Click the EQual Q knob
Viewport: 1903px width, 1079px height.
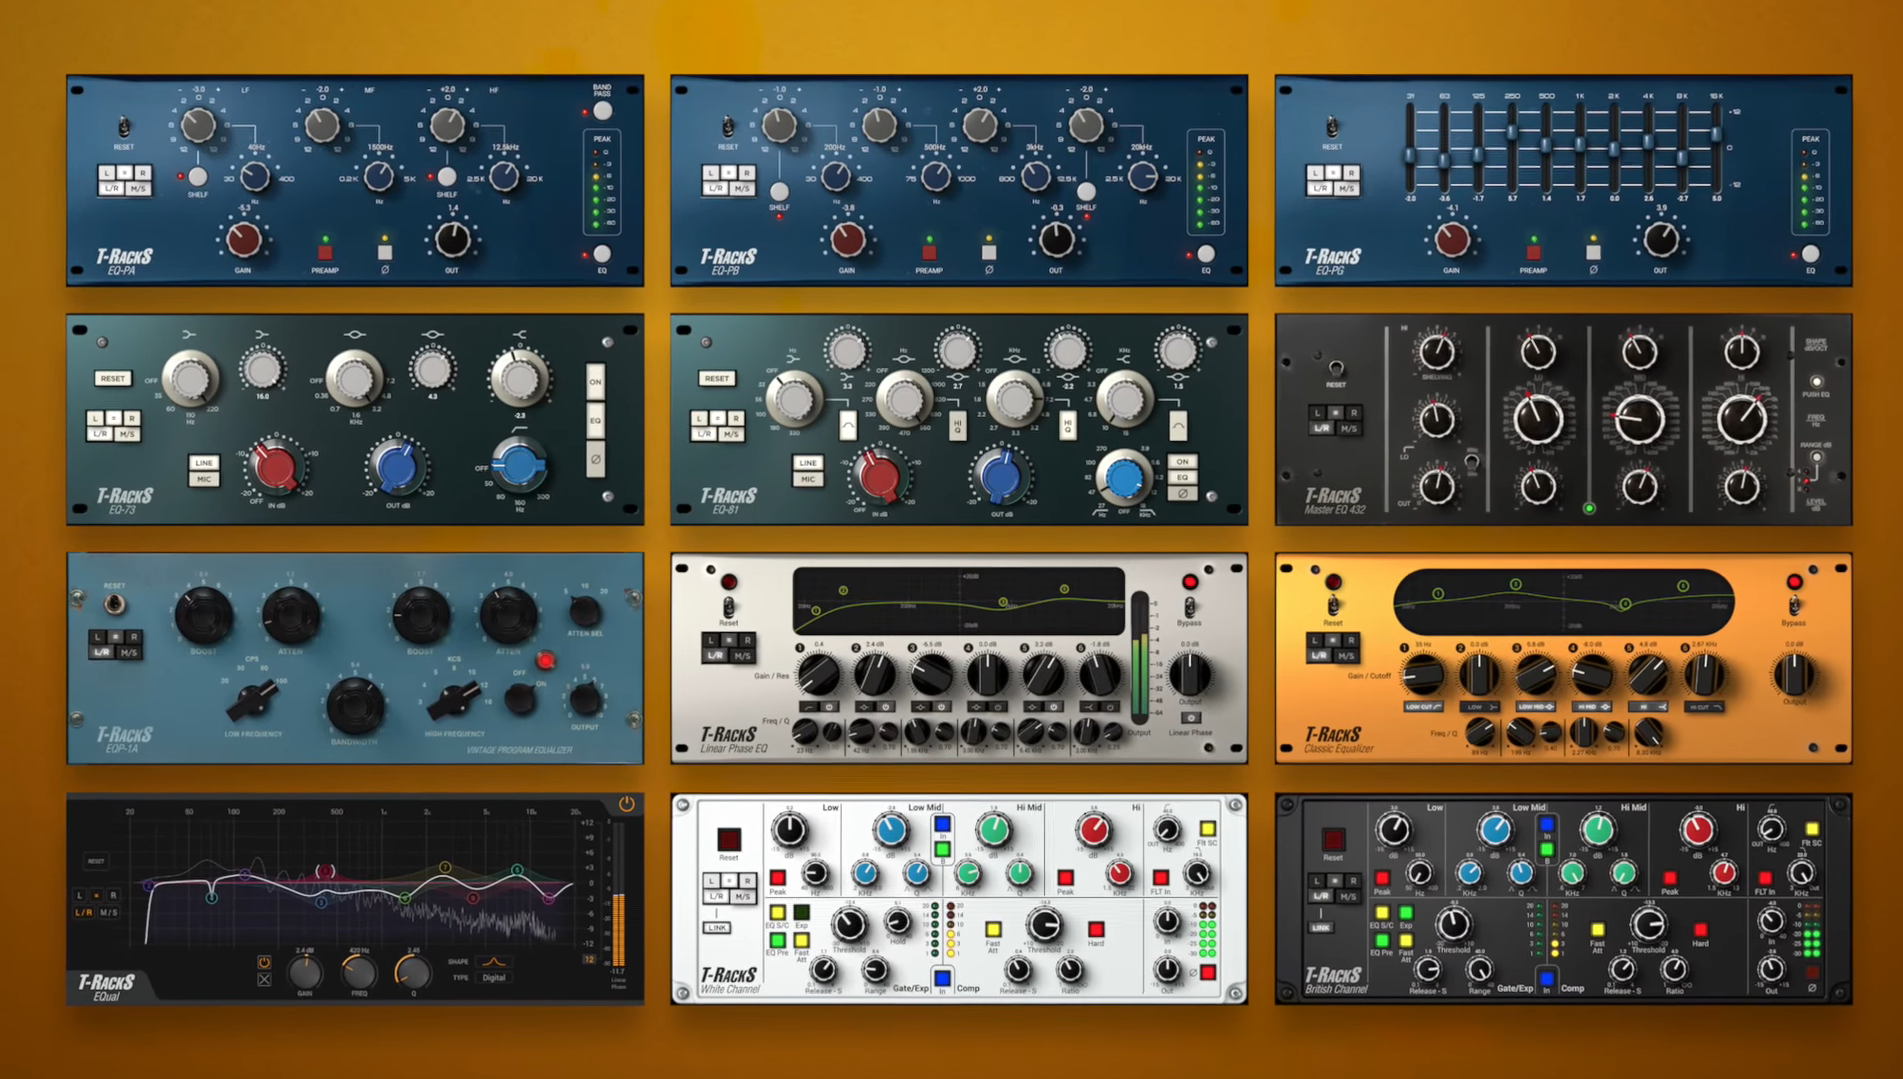412,971
